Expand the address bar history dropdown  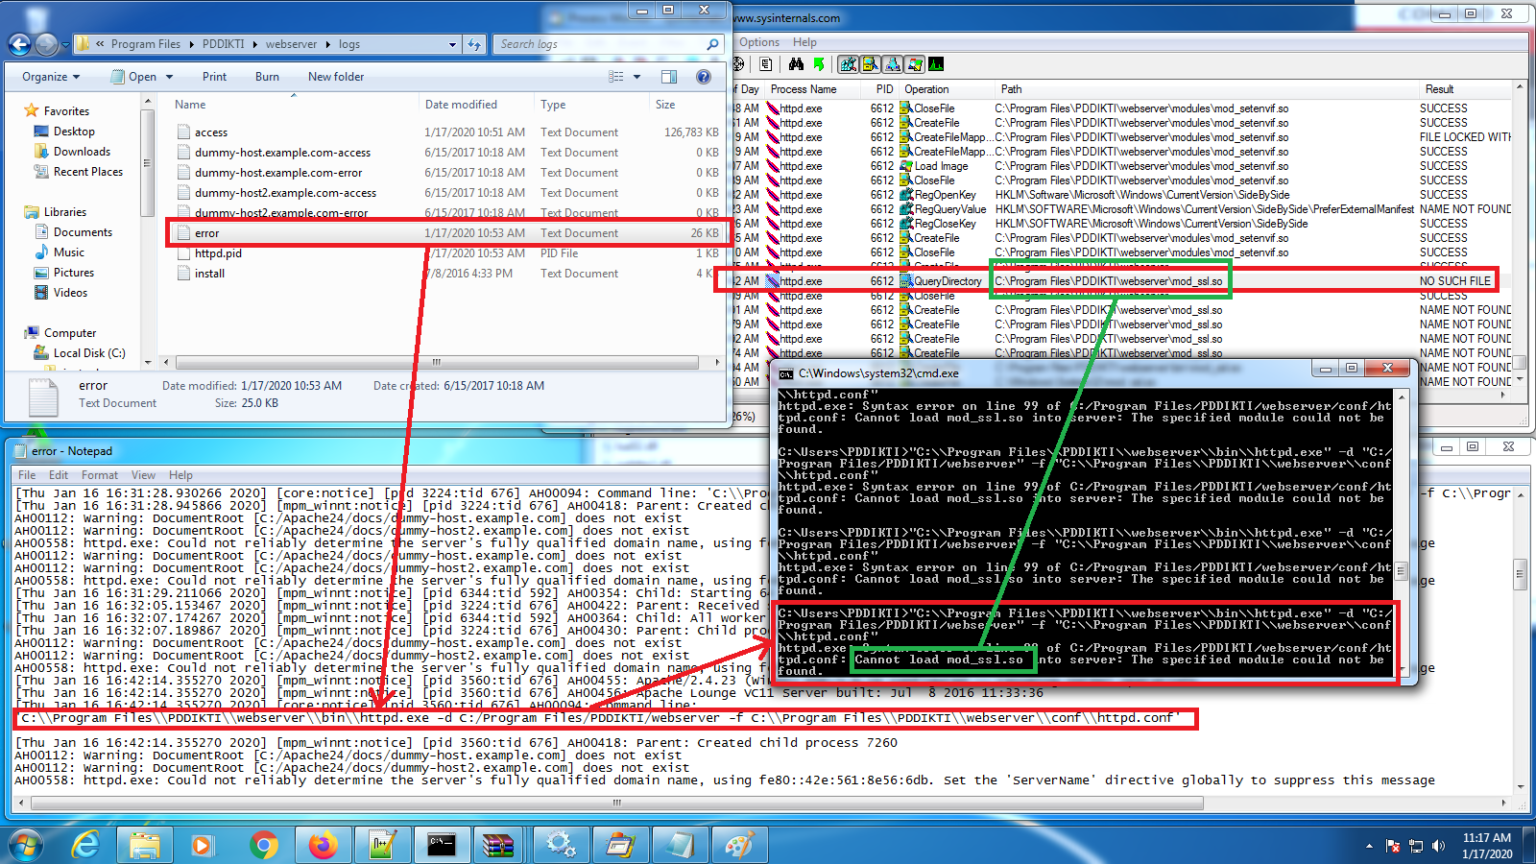[452, 44]
